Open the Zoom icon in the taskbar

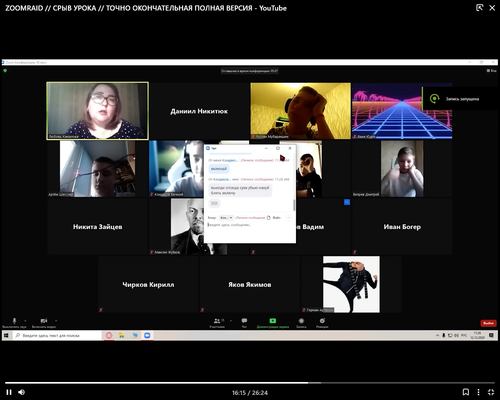coord(147,335)
